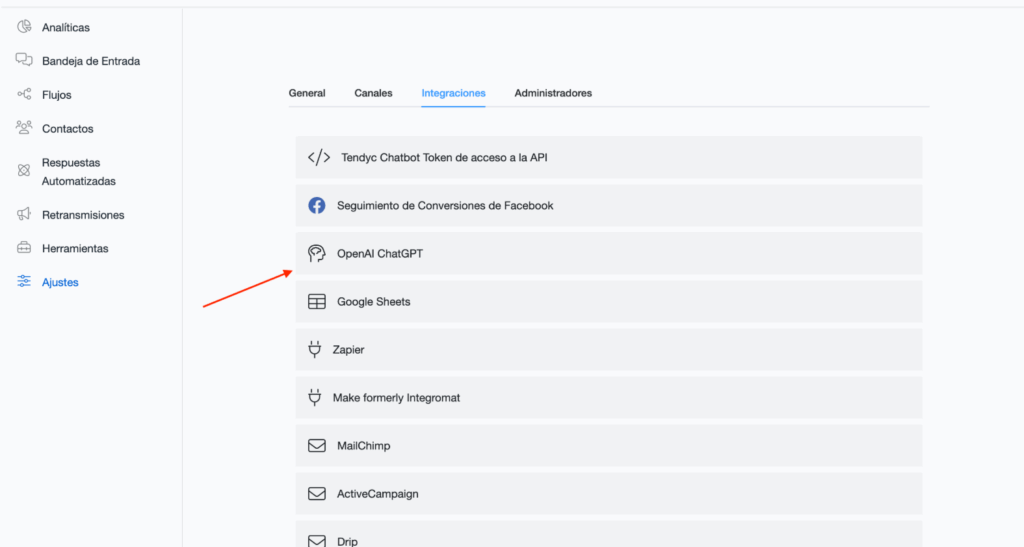Click the OpenAI ChatGPT head icon
The width and height of the screenshot is (1024, 547).
point(316,253)
